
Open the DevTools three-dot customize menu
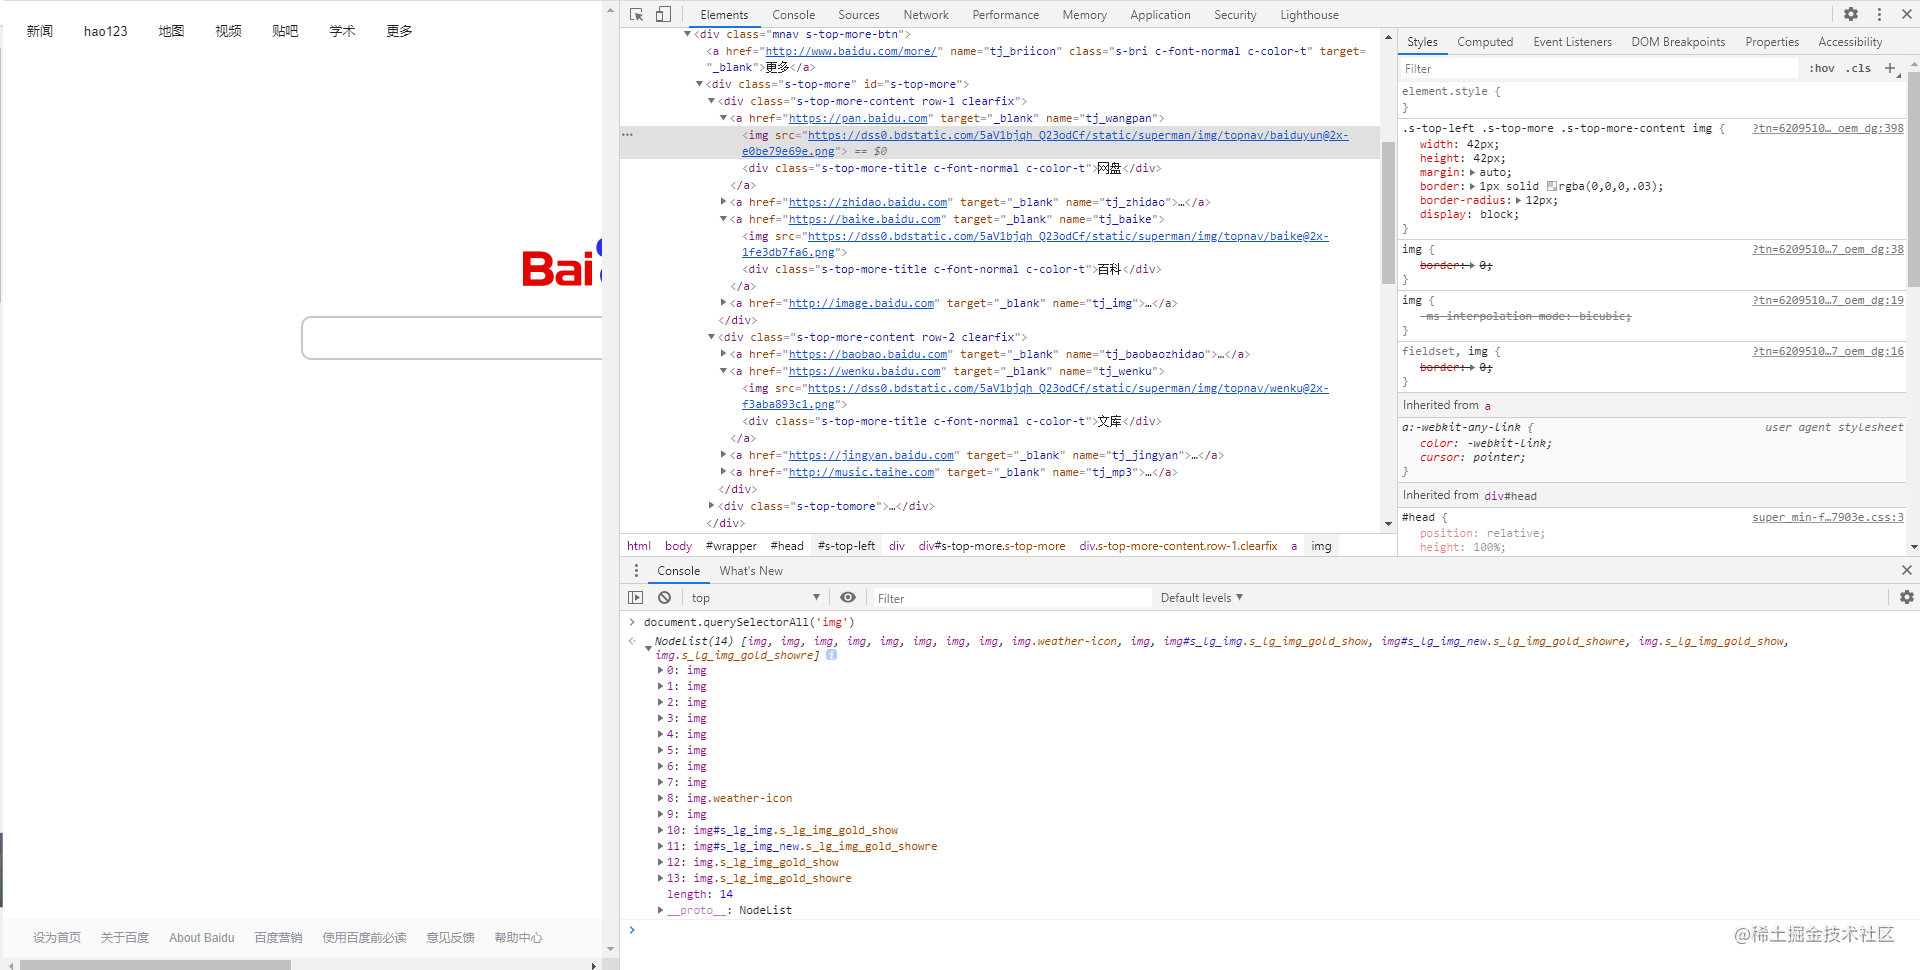pyautogui.click(x=1879, y=14)
